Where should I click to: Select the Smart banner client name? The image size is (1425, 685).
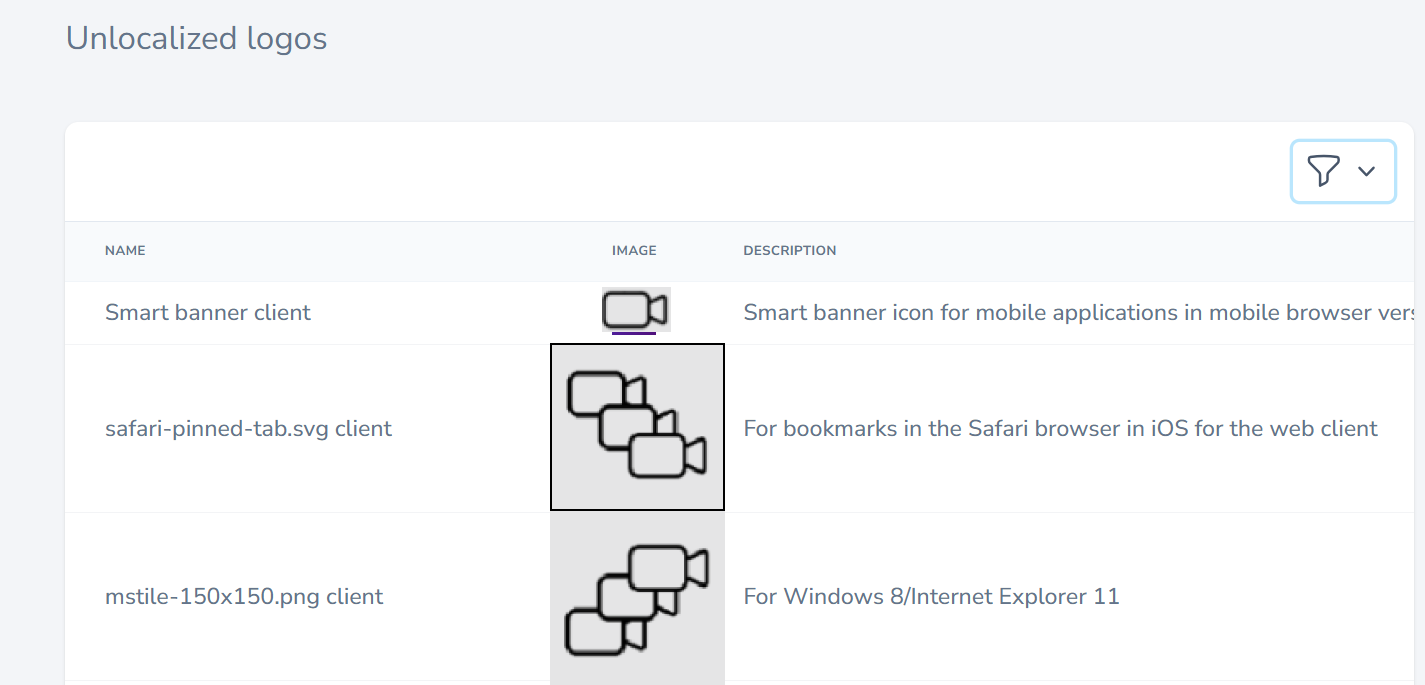click(x=208, y=313)
